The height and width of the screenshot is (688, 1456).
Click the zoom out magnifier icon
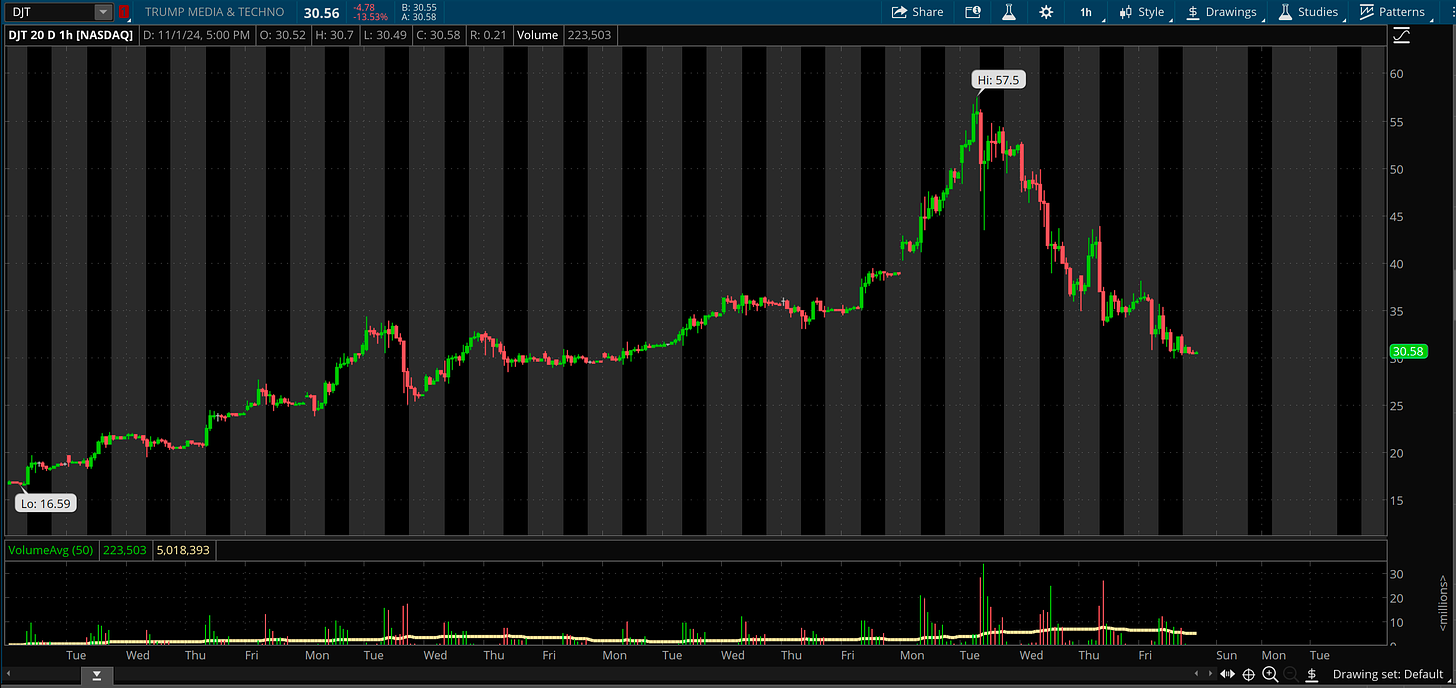coord(1290,674)
